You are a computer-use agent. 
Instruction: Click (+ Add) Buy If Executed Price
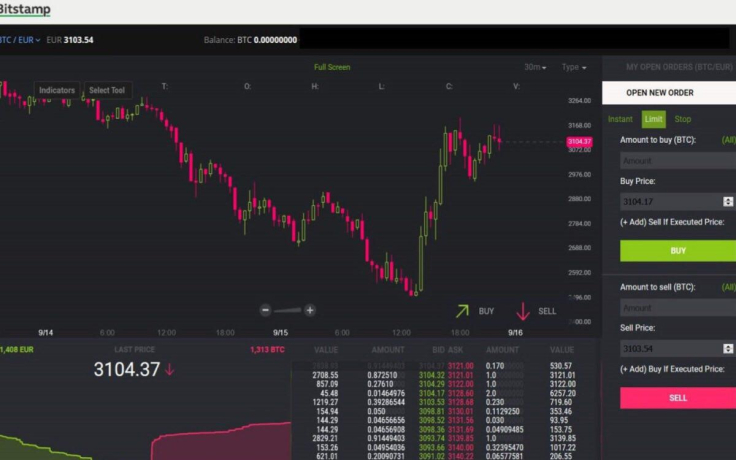coord(672,369)
